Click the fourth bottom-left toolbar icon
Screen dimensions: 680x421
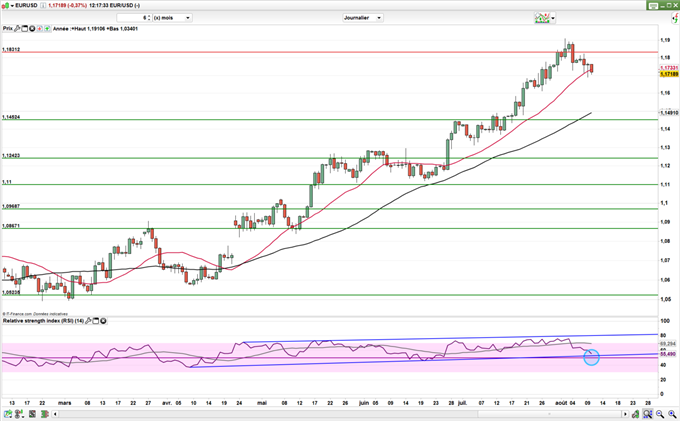[x=45, y=414]
